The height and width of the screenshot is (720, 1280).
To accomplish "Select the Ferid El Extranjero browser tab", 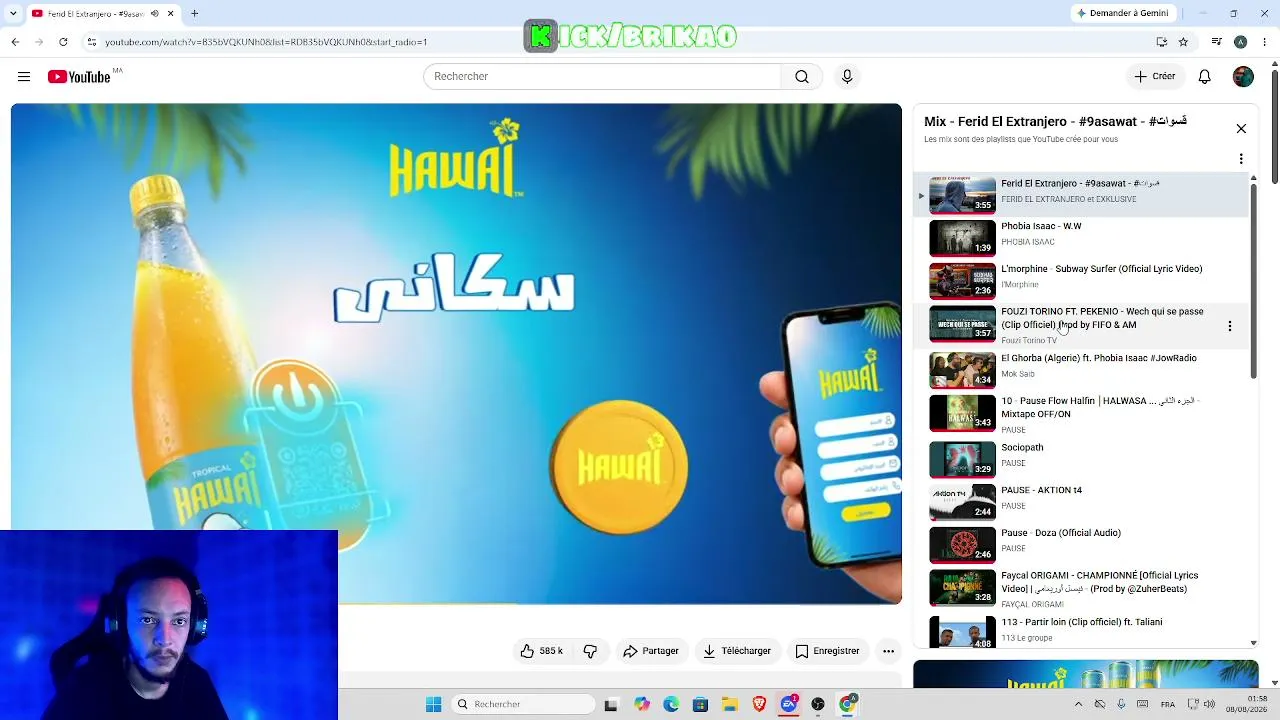I will [92, 14].
